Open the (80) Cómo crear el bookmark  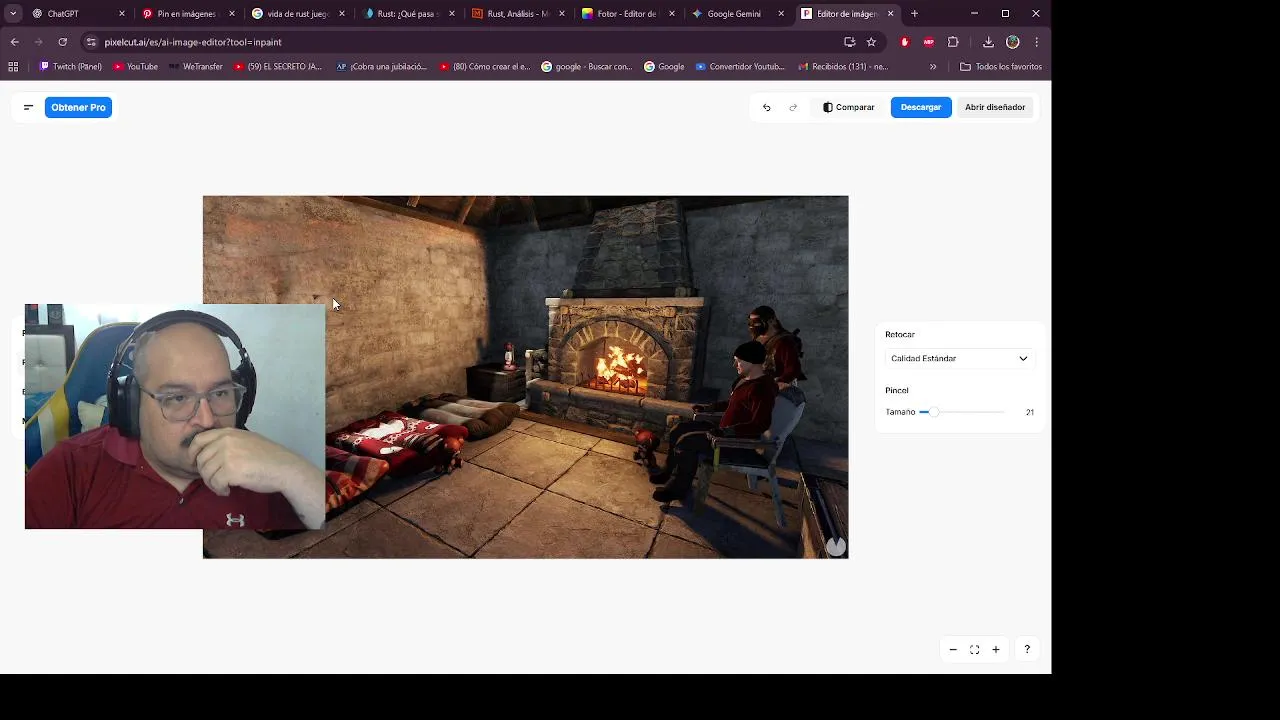pyautogui.click(x=485, y=67)
